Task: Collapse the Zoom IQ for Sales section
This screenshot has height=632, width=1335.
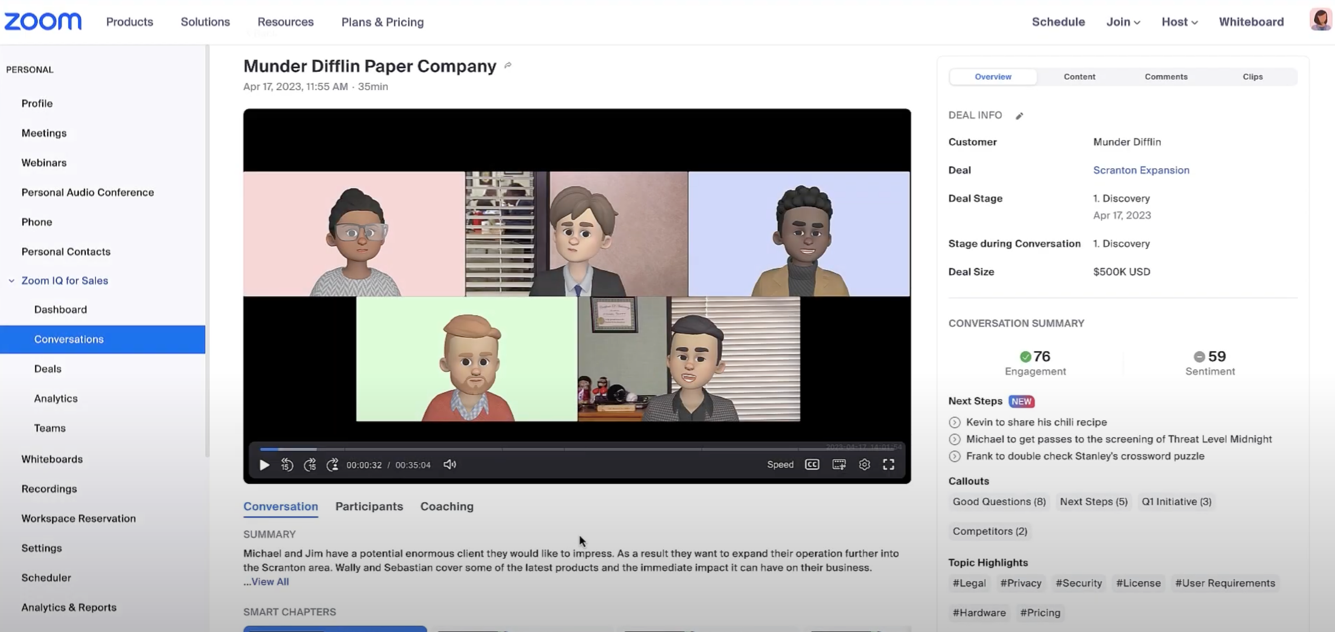Action: pyautogui.click(x=12, y=281)
